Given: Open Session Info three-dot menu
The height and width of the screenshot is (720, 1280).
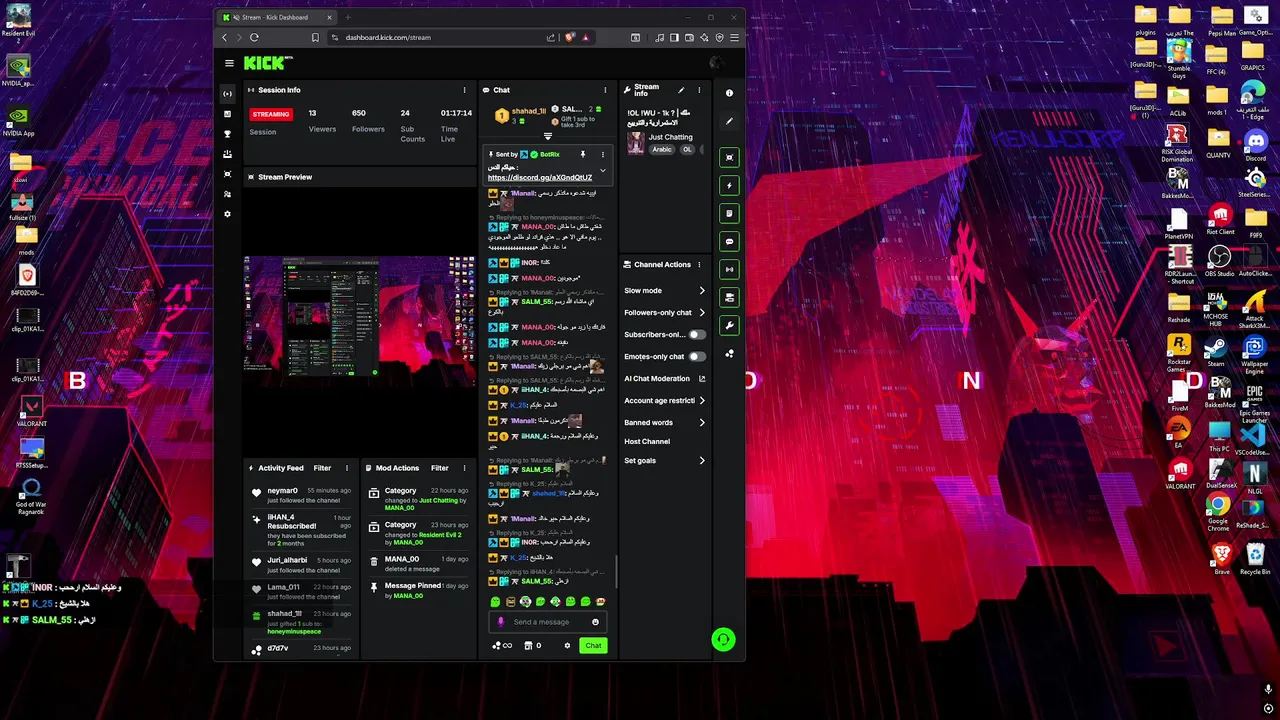Looking at the screenshot, I should click(x=464, y=90).
